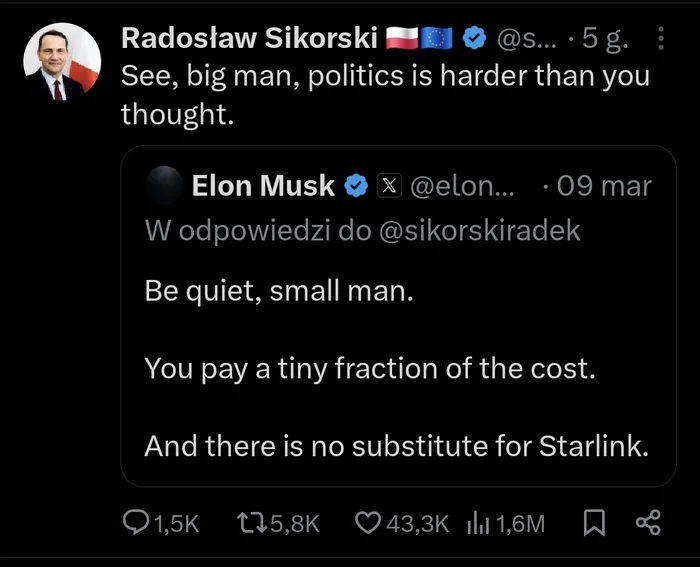Click the Elon Musk quoted author name

(x=262, y=186)
